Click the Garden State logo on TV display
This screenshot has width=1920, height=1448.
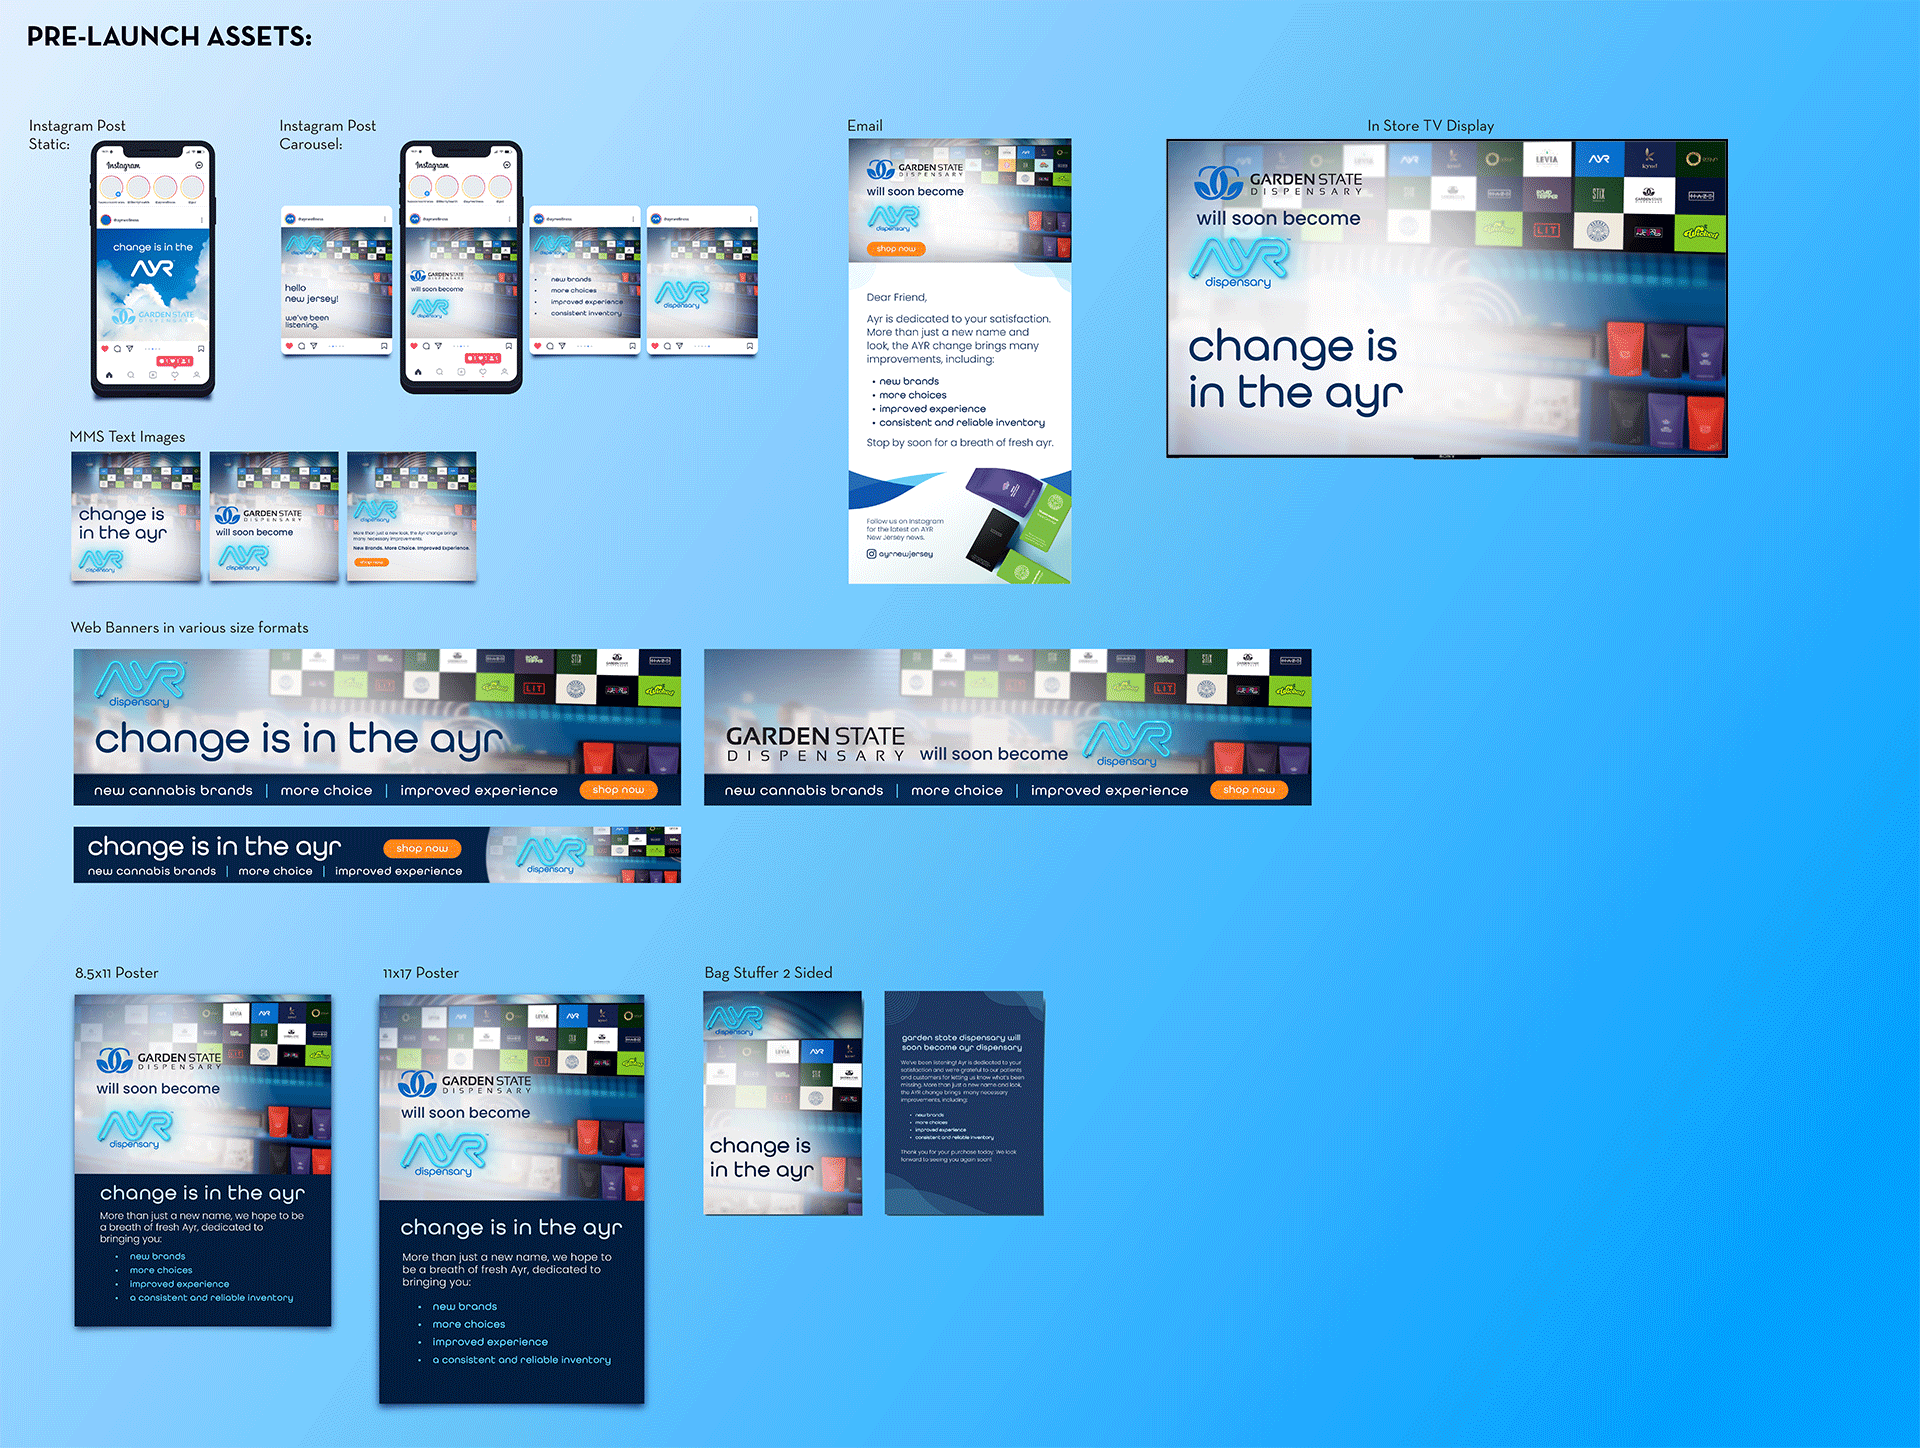[x=1279, y=184]
